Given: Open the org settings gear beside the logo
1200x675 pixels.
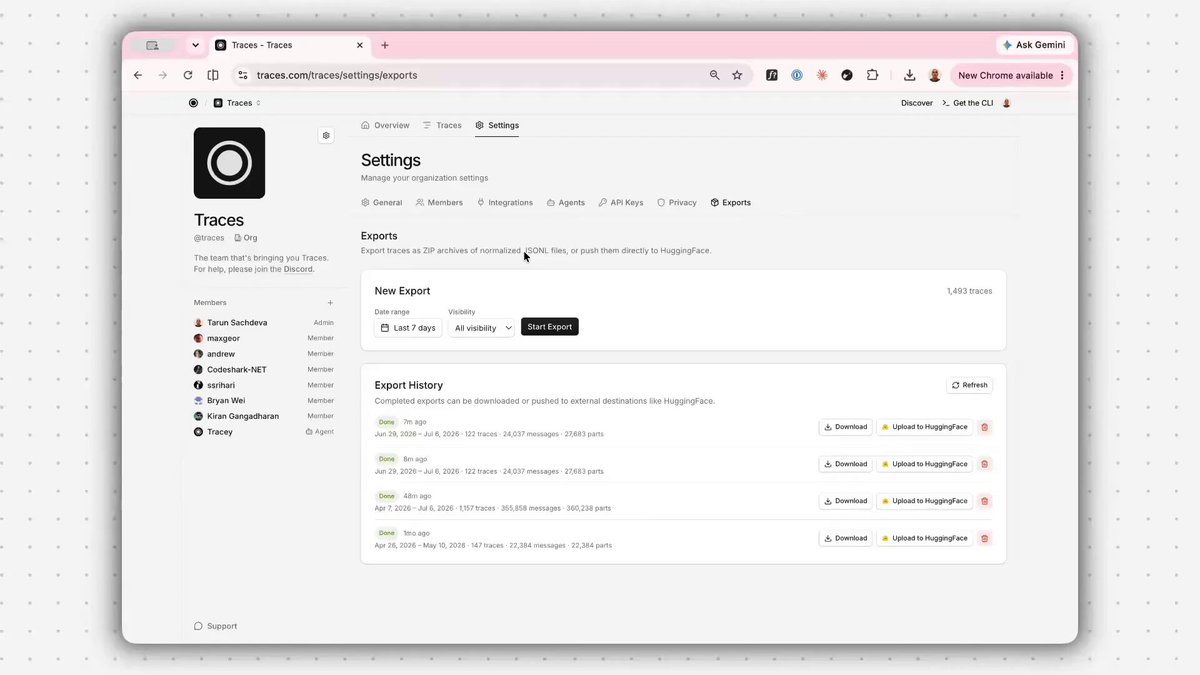Looking at the screenshot, I should click(326, 135).
